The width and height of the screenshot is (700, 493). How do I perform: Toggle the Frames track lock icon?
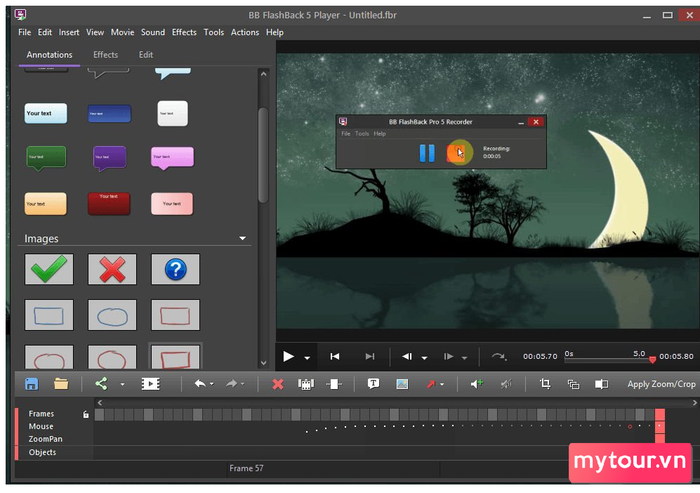(86, 414)
